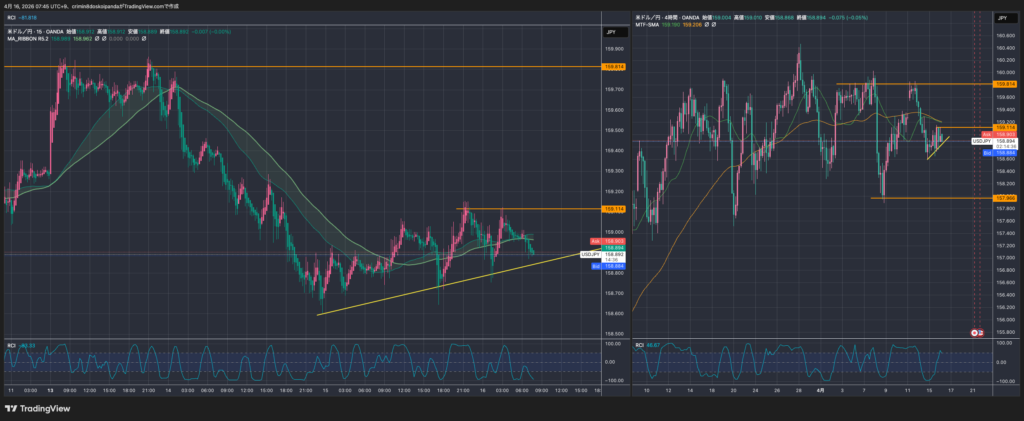Image resolution: width=1024 pixels, height=421 pixels.
Task: Select the RCI legend in the bottom-right pane
Action: pos(641,345)
